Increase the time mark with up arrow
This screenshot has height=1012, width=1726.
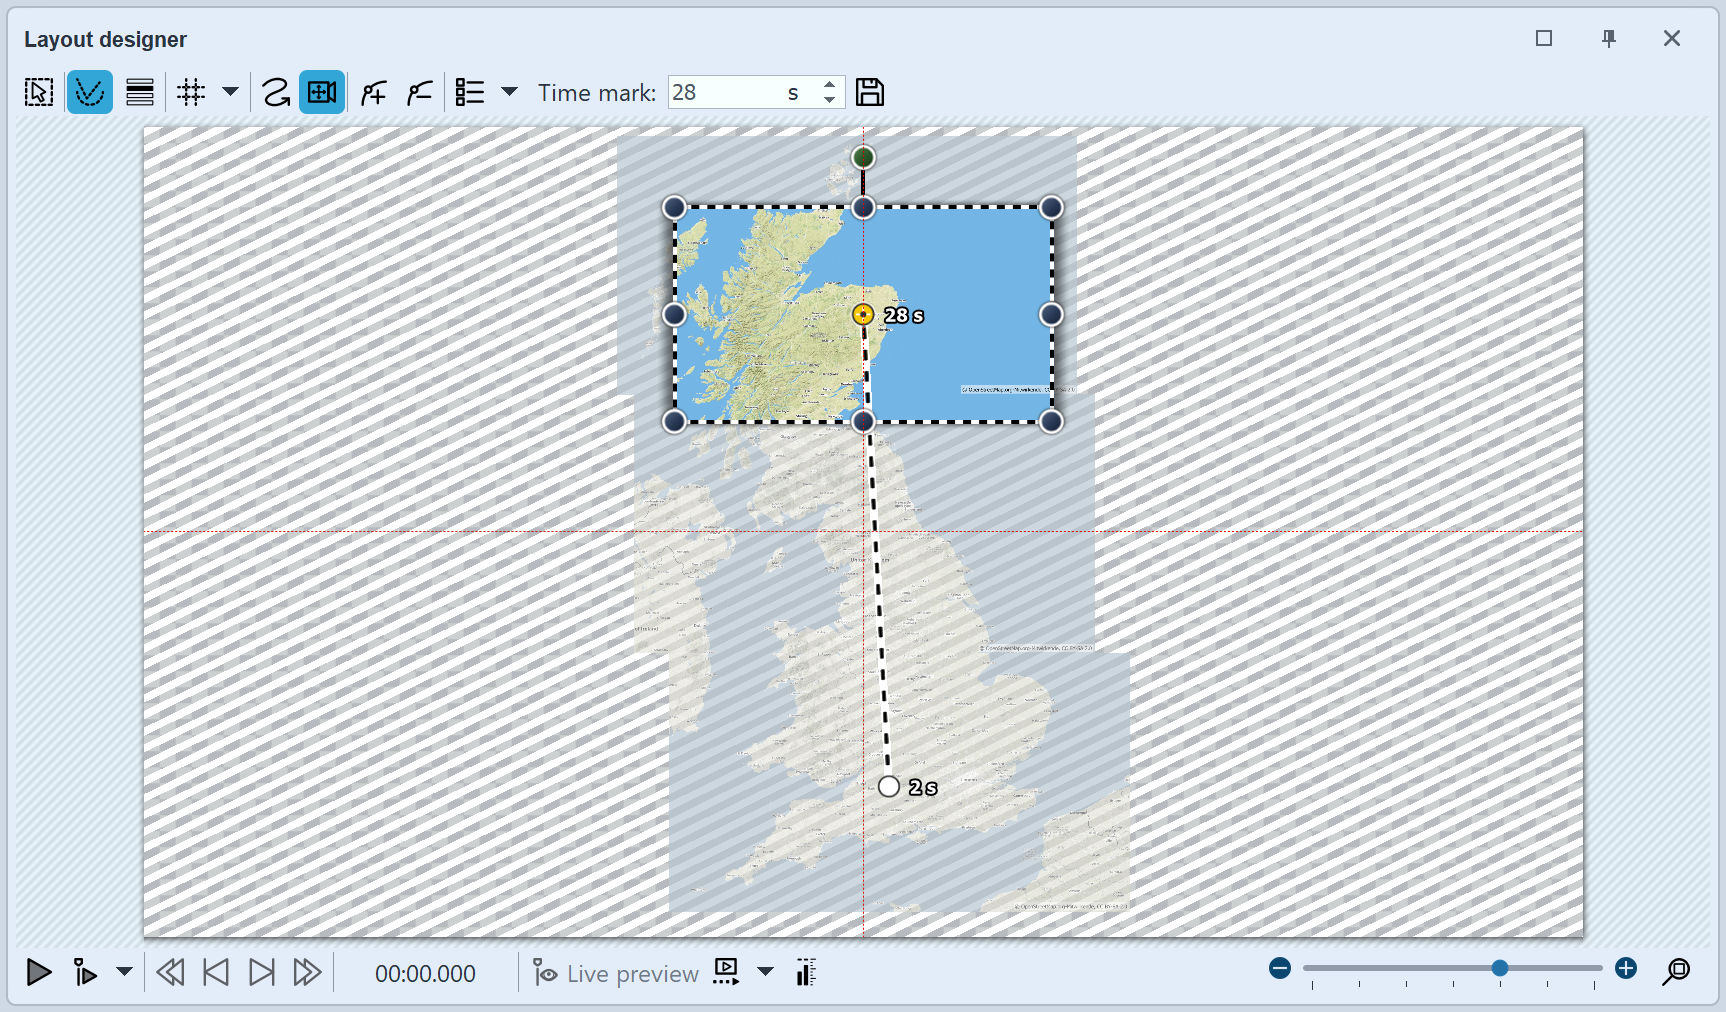tap(829, 85)
